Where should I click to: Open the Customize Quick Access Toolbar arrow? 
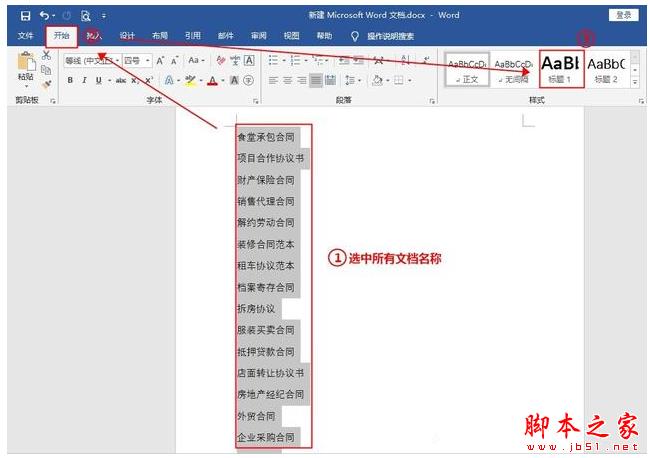click(104, 16)
